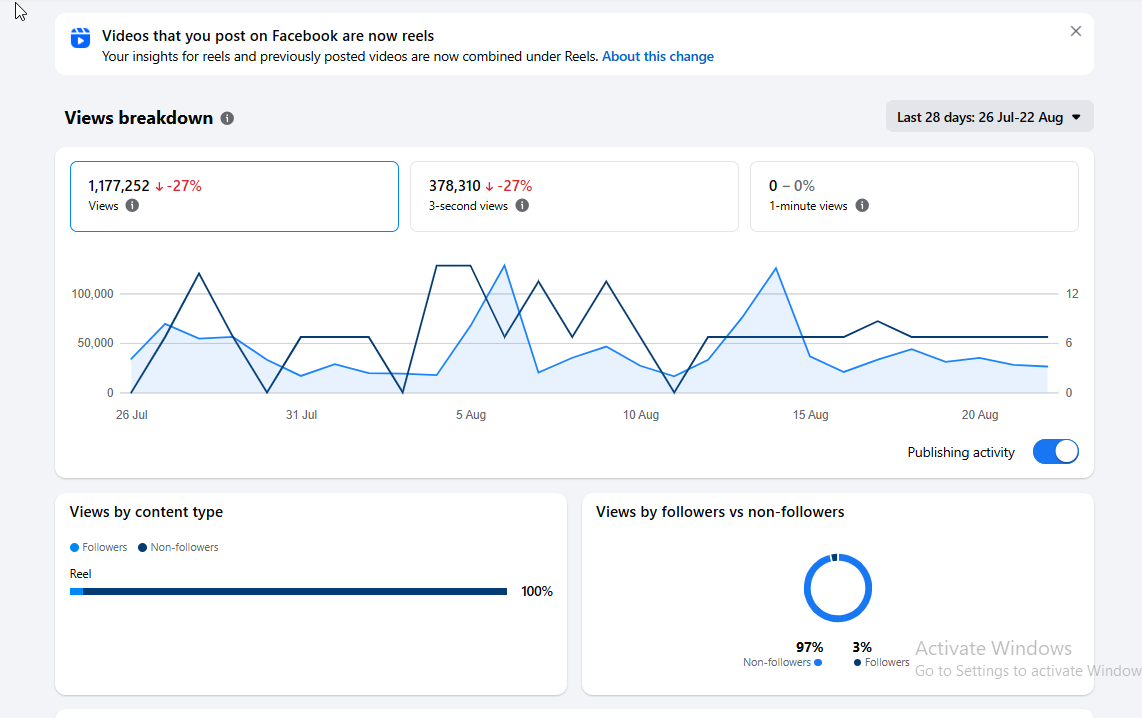
Task: Select the 1-minute views metric card
Action: [914, 197]
